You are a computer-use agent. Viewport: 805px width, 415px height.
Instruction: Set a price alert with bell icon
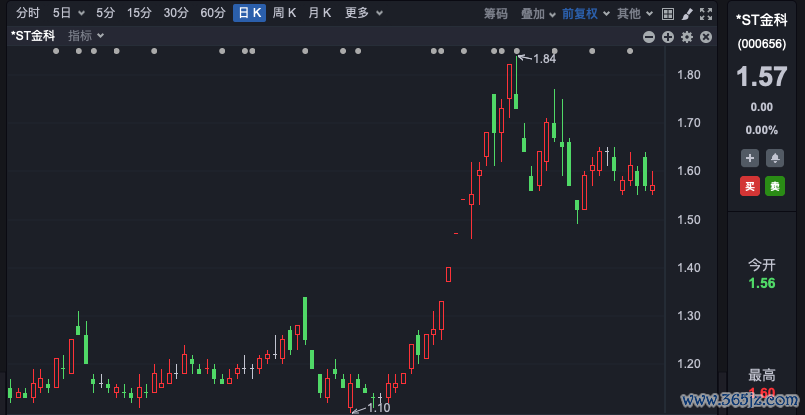(775, 158)
